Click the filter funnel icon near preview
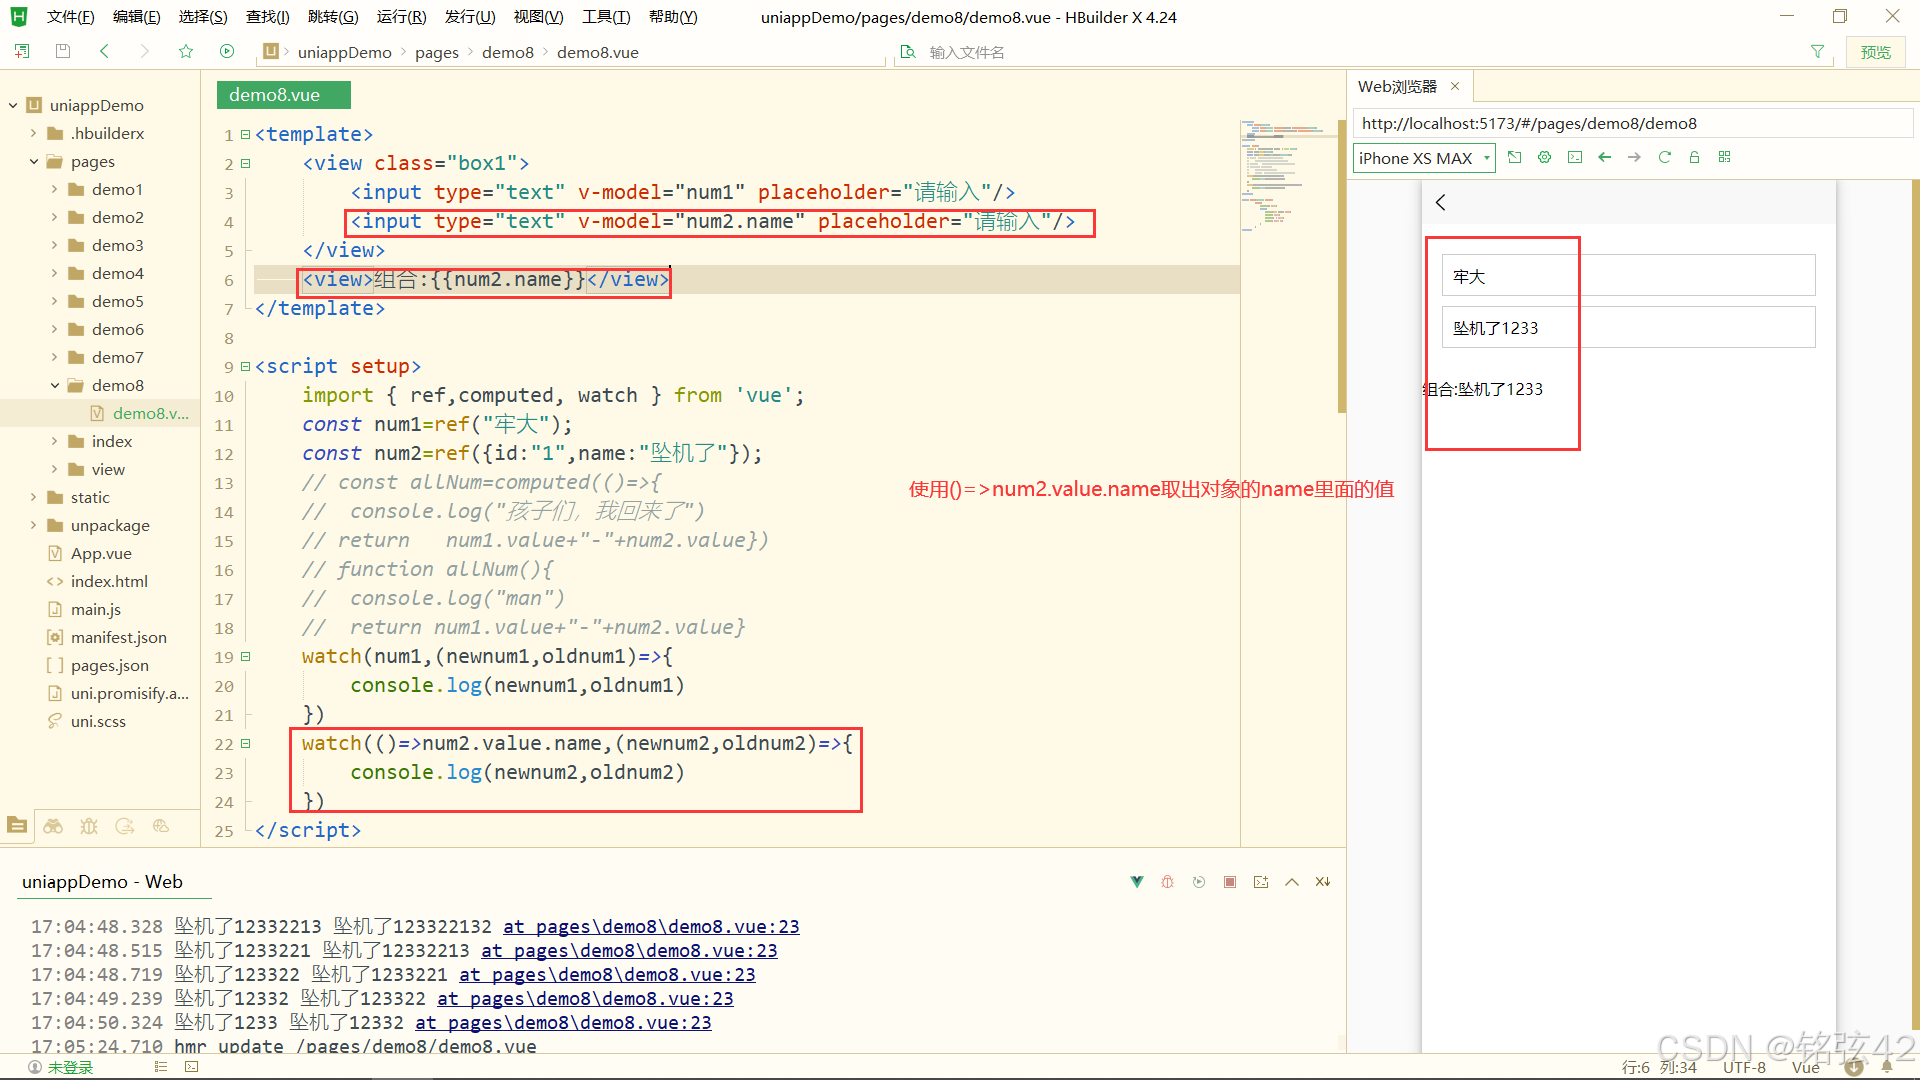Image resolution: width=1920 pixels, height=1080 pixels. pos(1817,52)
